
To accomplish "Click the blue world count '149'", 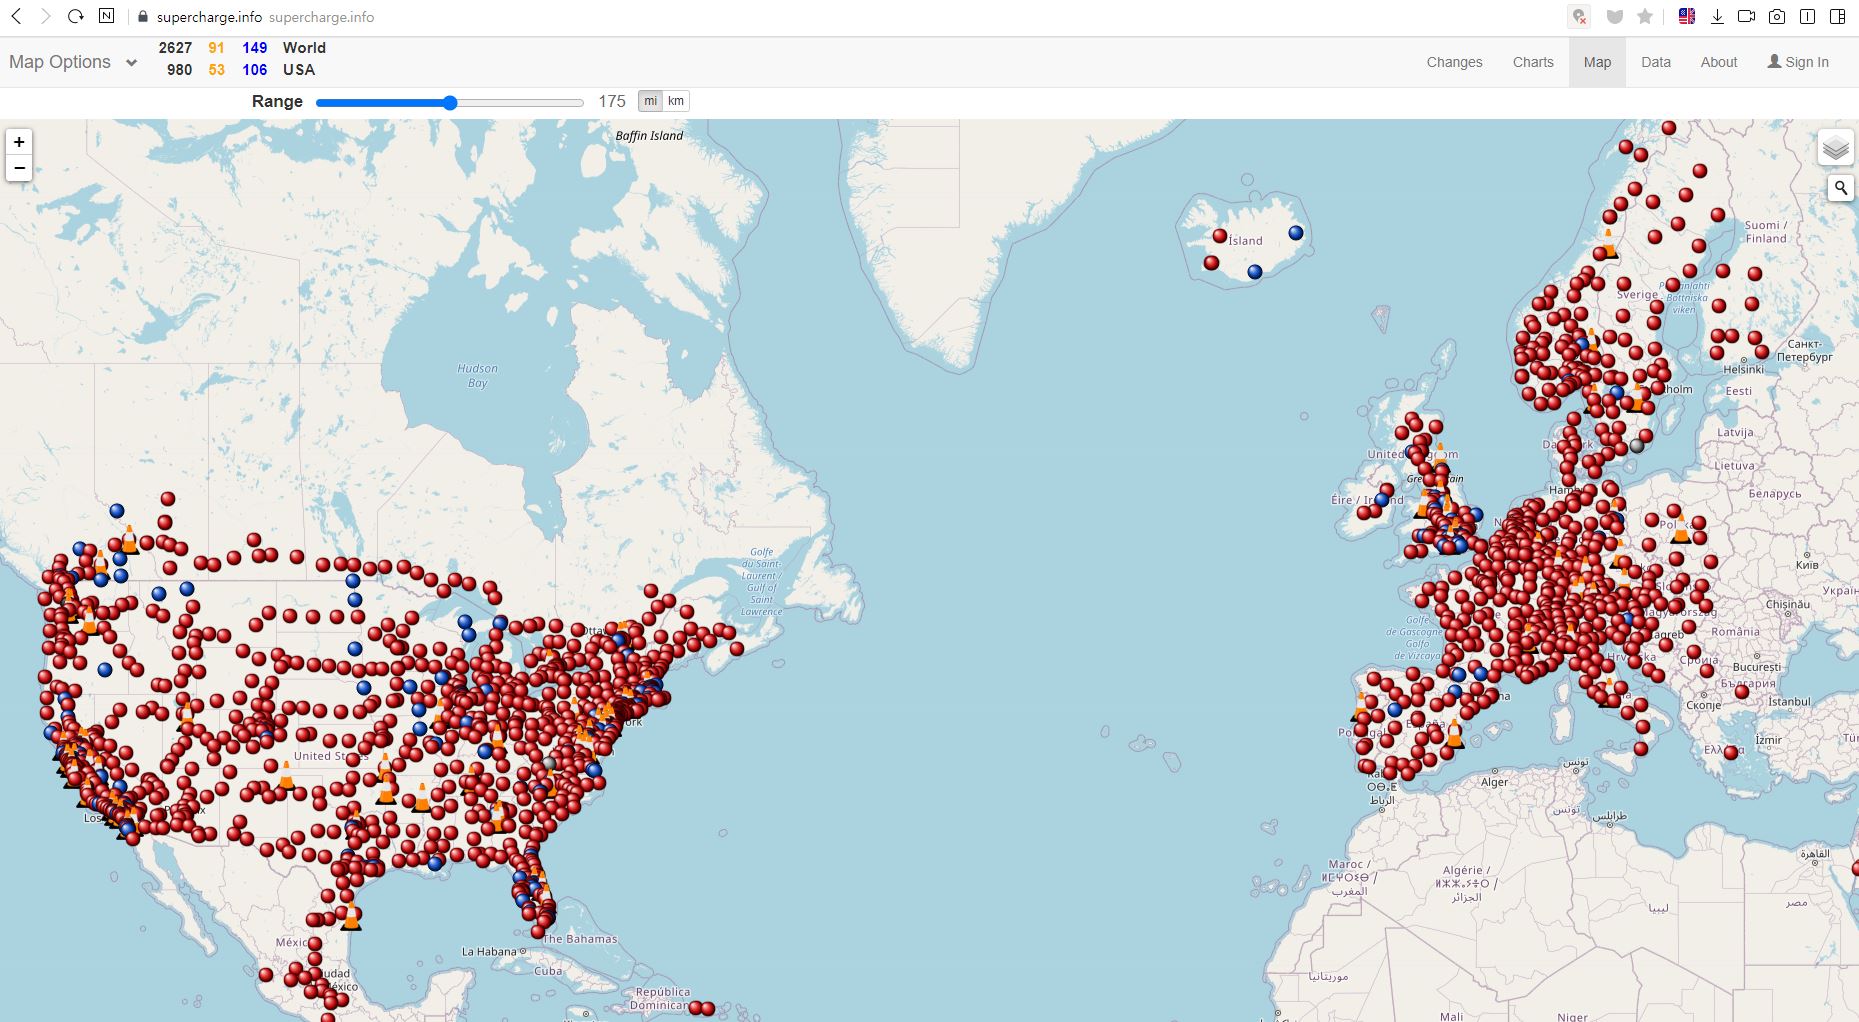I will click(255, 48).
